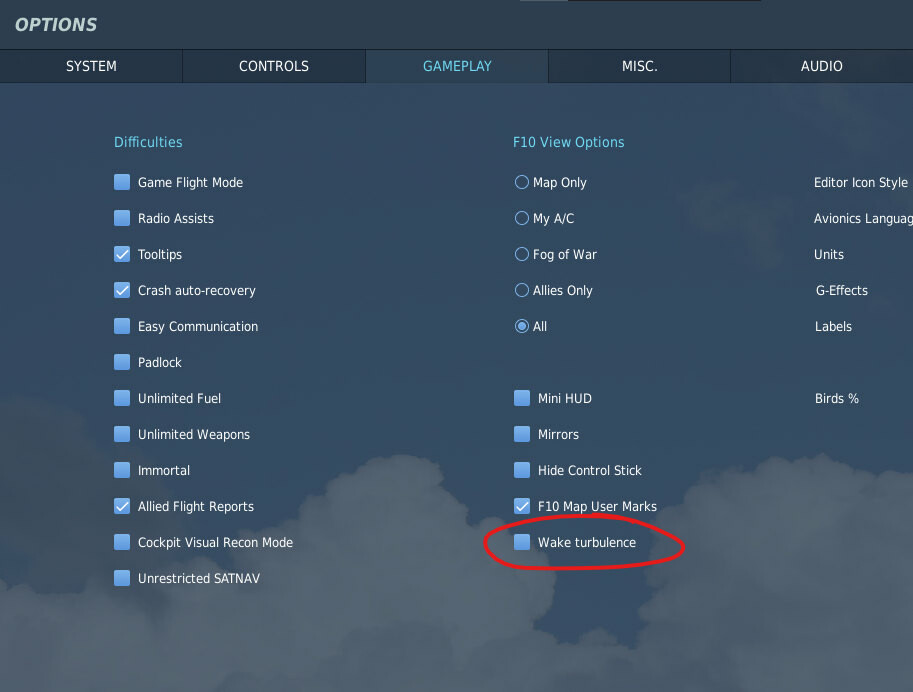Check Hide Control Stick option
This screenshot has width=913, height=692.
pos(522,470)
